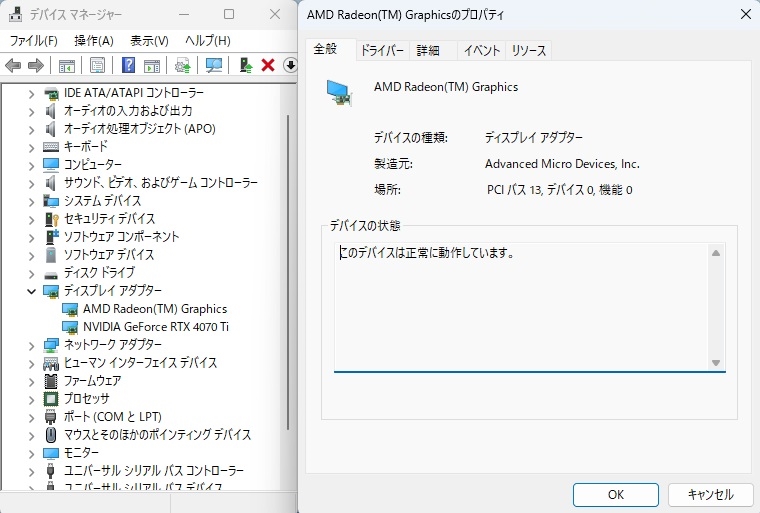
Task: Click scan for hardware changes monitor icon
Action: point(214,65)
